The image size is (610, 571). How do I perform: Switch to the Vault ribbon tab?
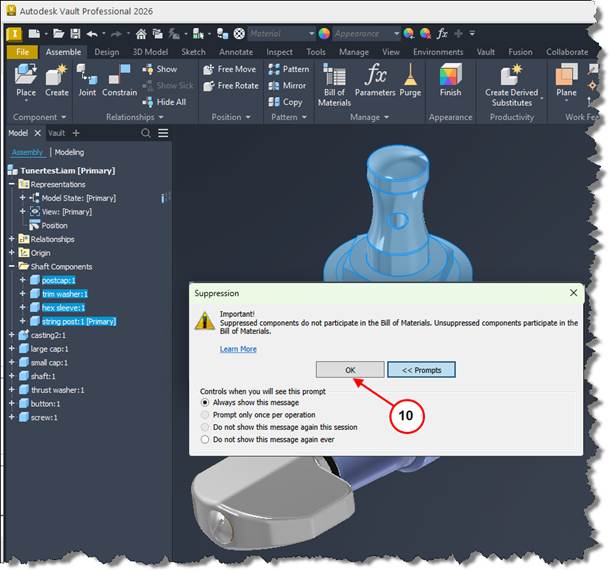(x=486, y=52)
